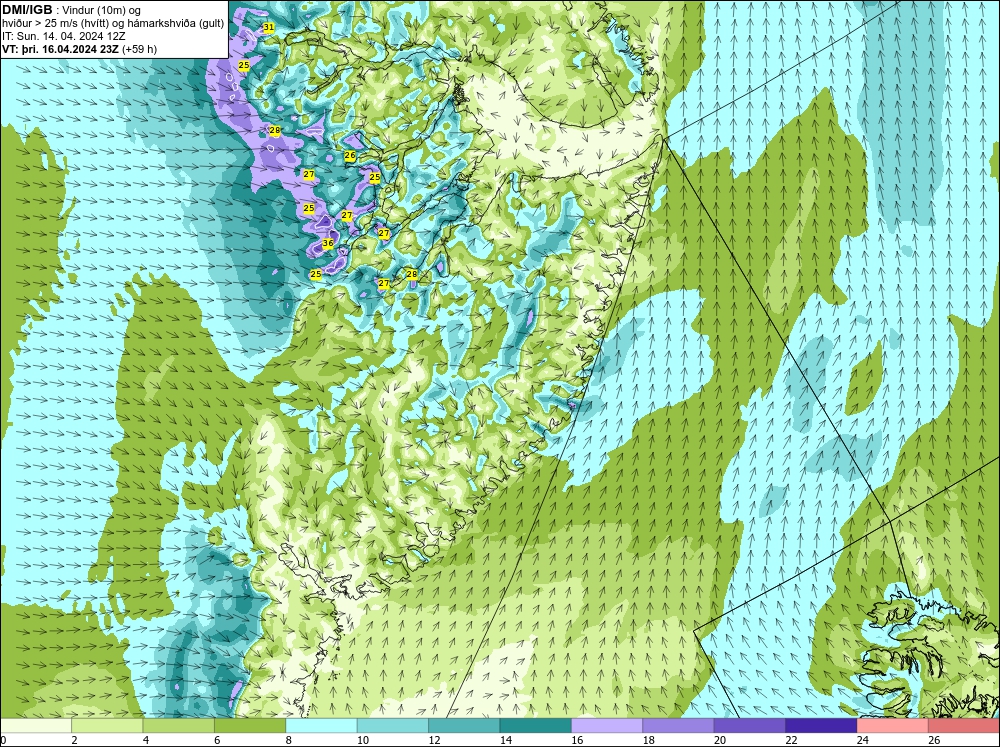The height and width of the screenshot is (747, 1000).
Task: Click the legend scale number 14
Action: pyautogui.click(x=506, y=740)
